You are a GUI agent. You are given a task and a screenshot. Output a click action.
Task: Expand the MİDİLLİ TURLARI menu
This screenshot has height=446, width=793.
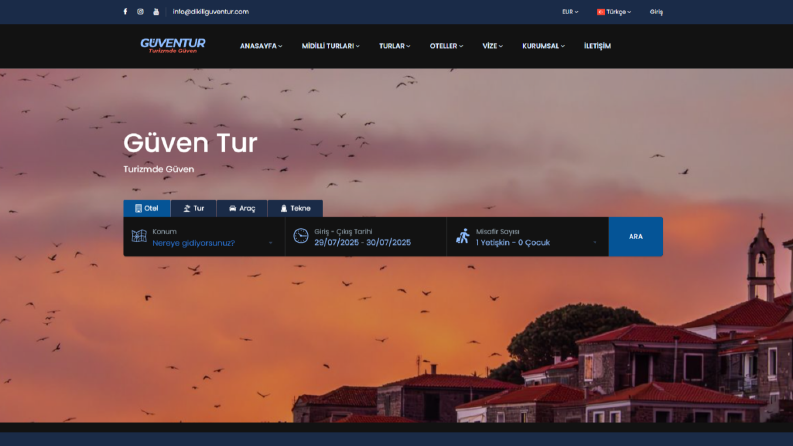[330, 46]
